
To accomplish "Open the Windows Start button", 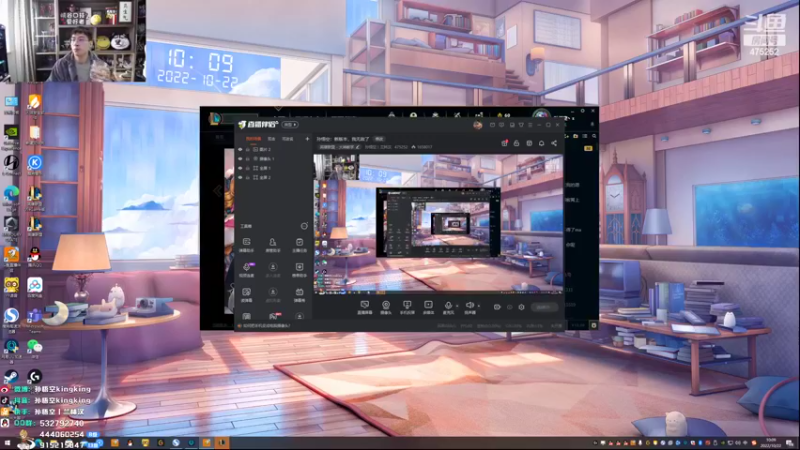I will [x=7, y=443].
